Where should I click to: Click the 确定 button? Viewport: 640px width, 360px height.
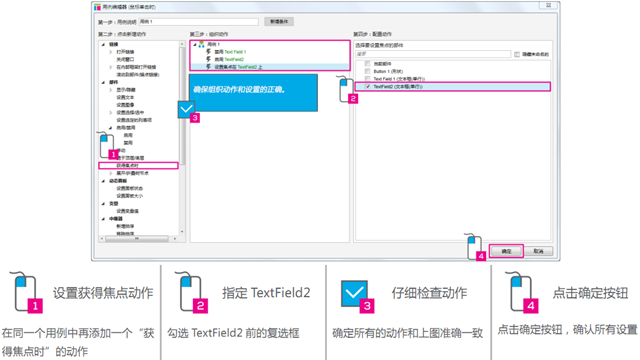tap(506, 251)
